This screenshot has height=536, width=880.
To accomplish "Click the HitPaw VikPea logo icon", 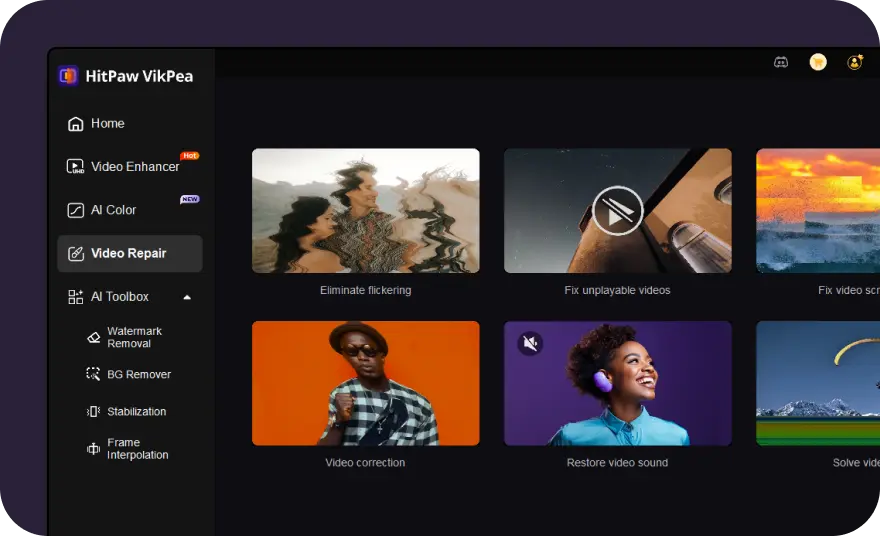I will coord(68,75).
